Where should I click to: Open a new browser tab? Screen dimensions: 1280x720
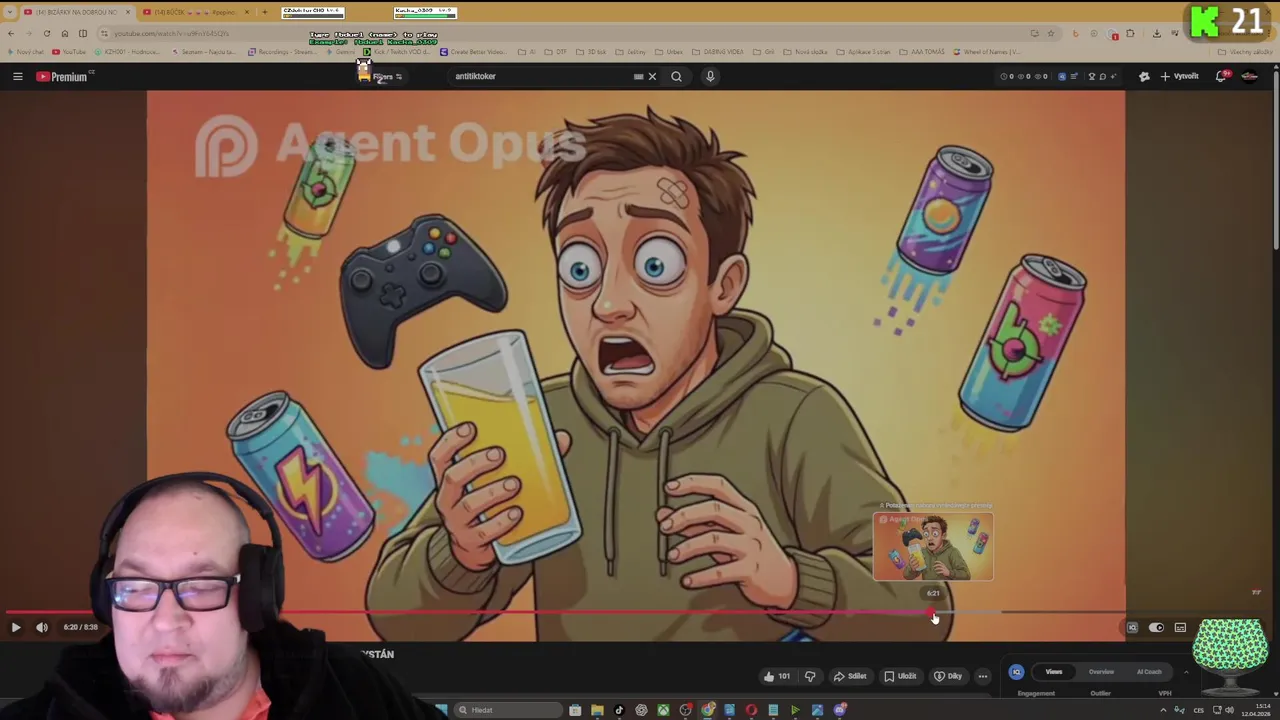point(264,12)
